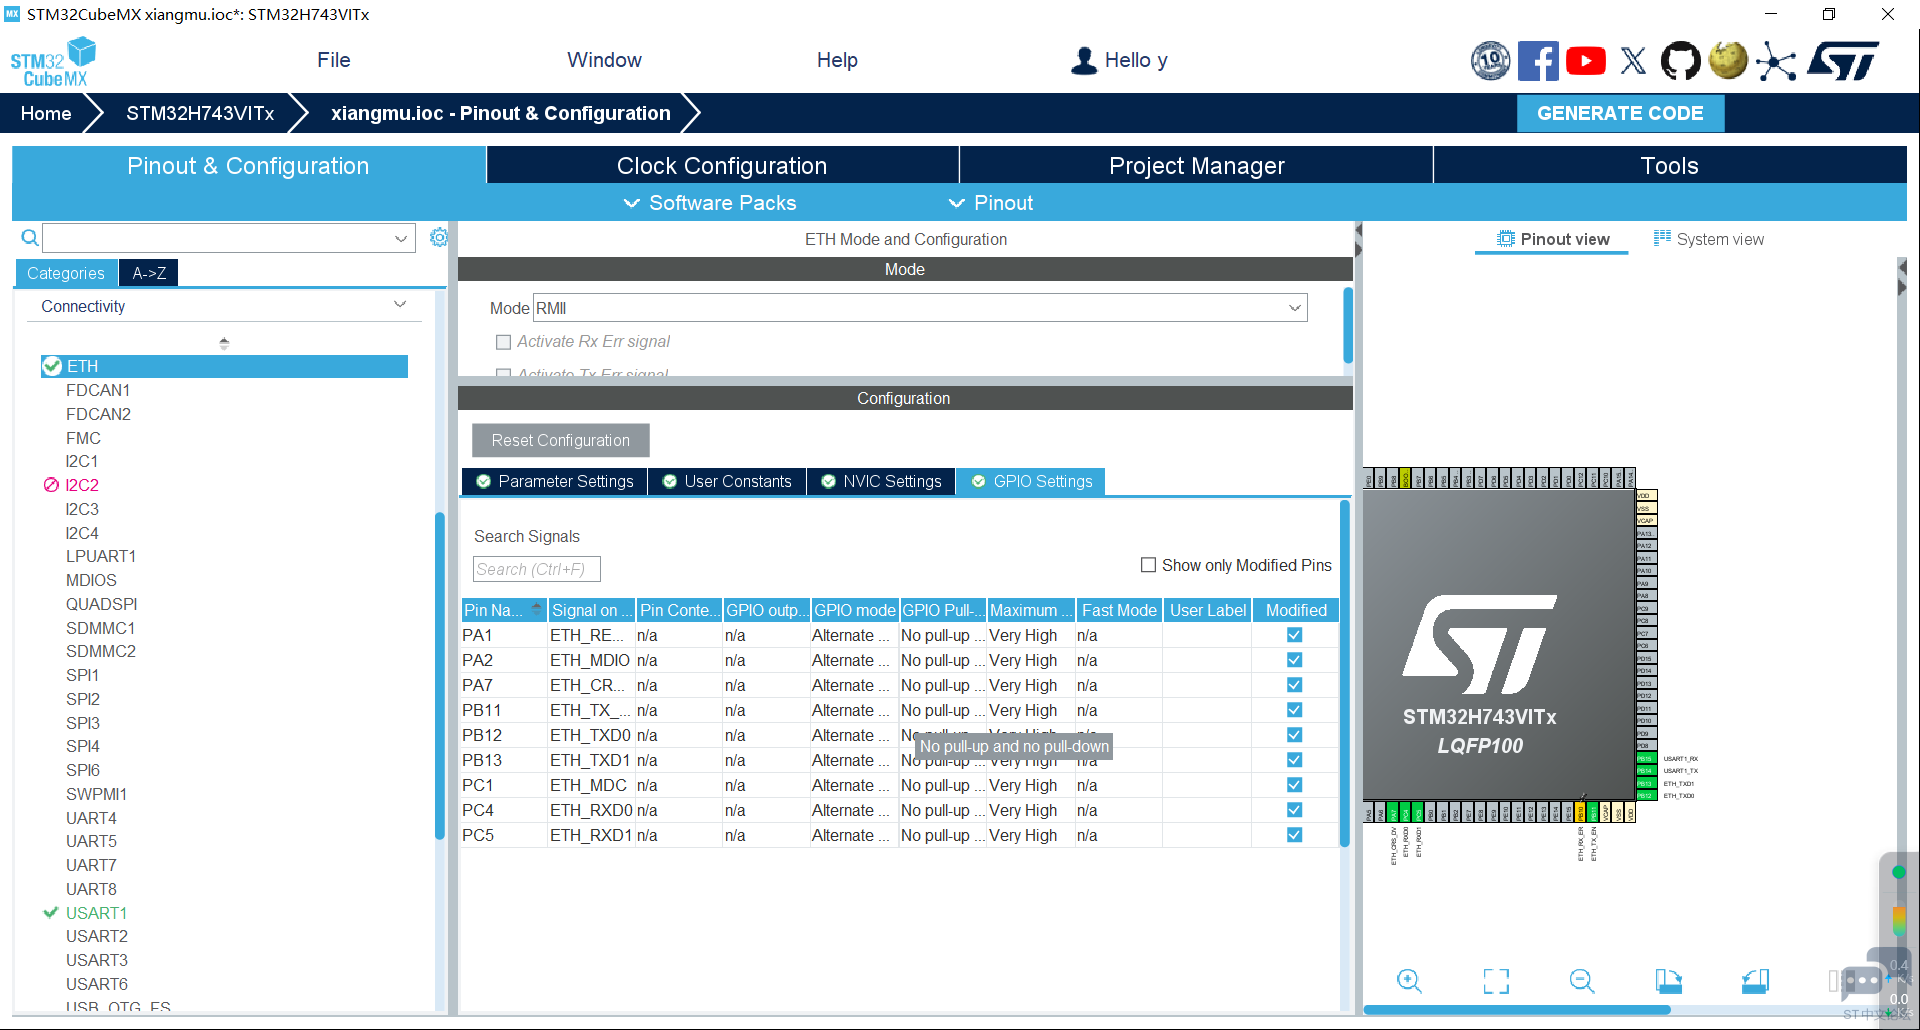Switch to the A->Z list tab
Viewport: 1920px width, 1030px height.
(149, 273)
